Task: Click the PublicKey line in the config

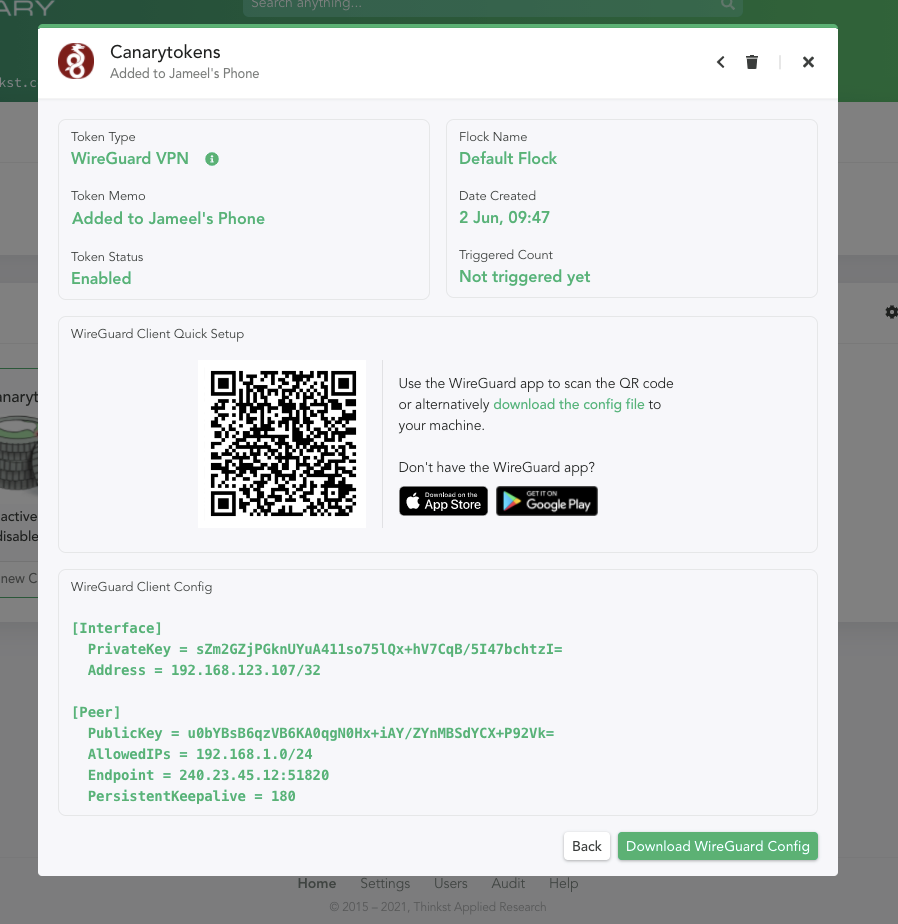Action: click(x=321, y=734)
